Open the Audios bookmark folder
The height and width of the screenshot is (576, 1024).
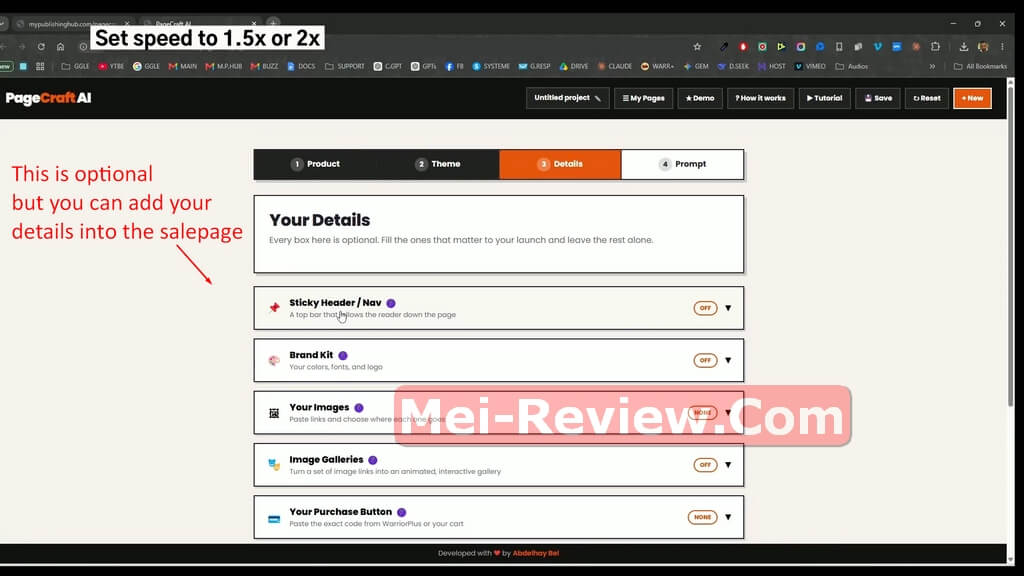852,66
